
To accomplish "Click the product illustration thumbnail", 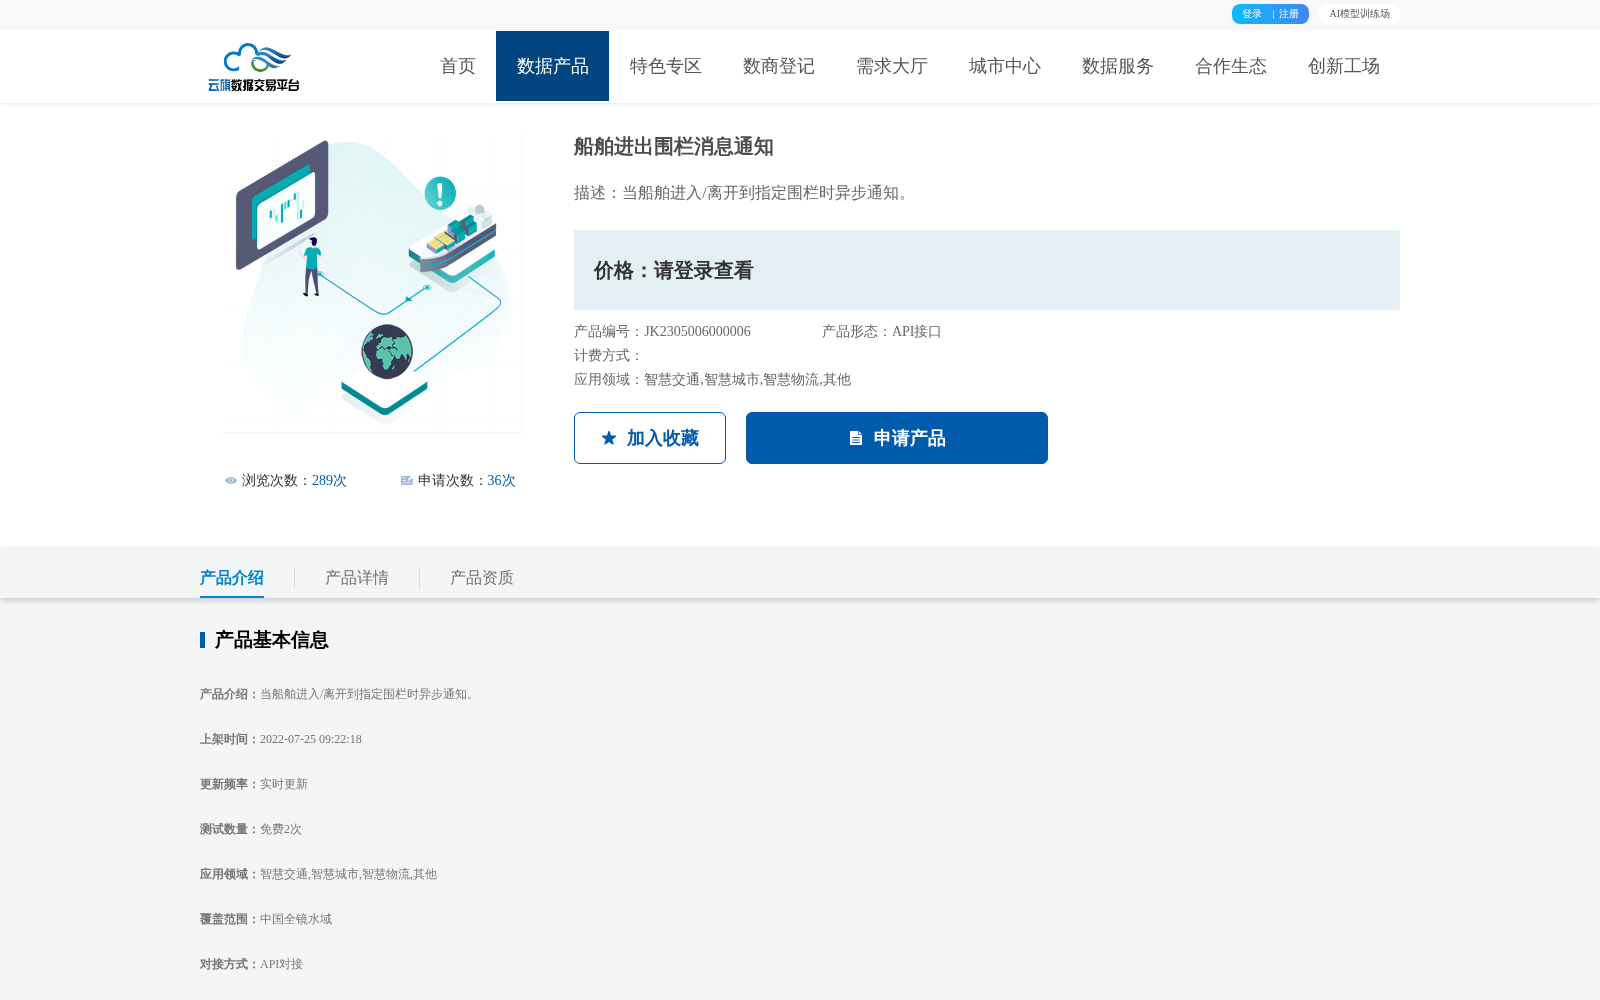I will tap(371, 283).
